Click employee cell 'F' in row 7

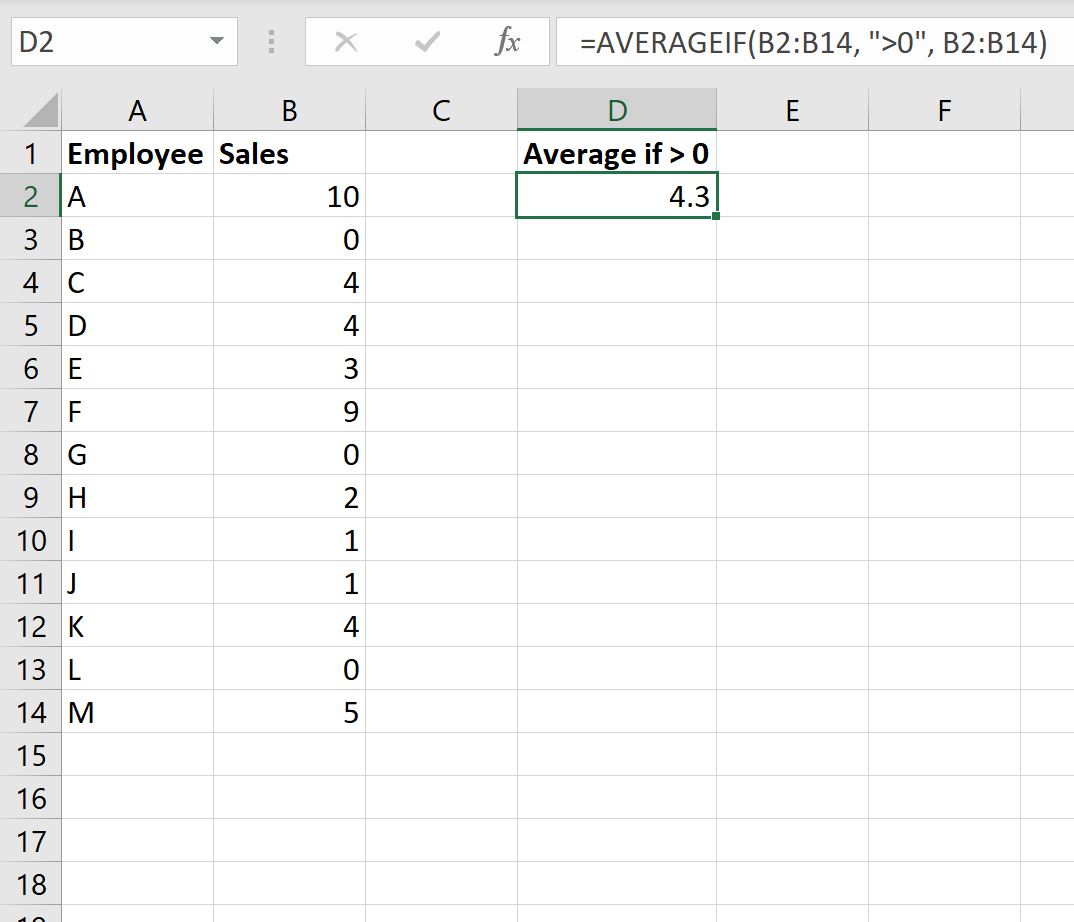(x=138, y=411)
